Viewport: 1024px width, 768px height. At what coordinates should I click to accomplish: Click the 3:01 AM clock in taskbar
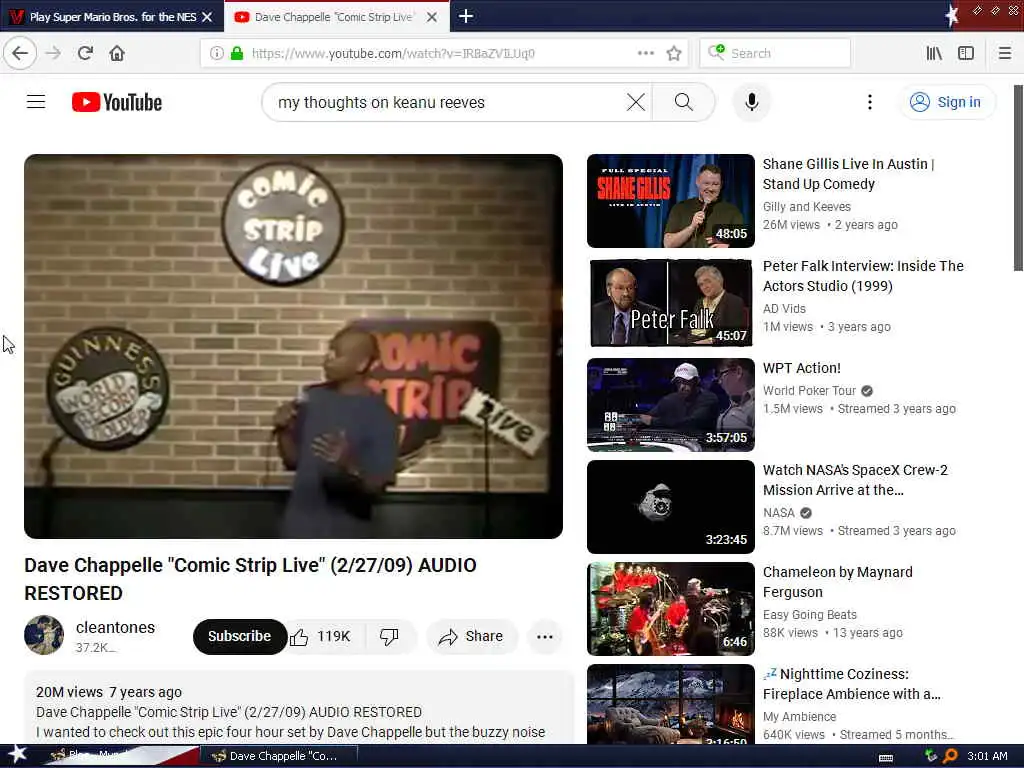(987, 756)
